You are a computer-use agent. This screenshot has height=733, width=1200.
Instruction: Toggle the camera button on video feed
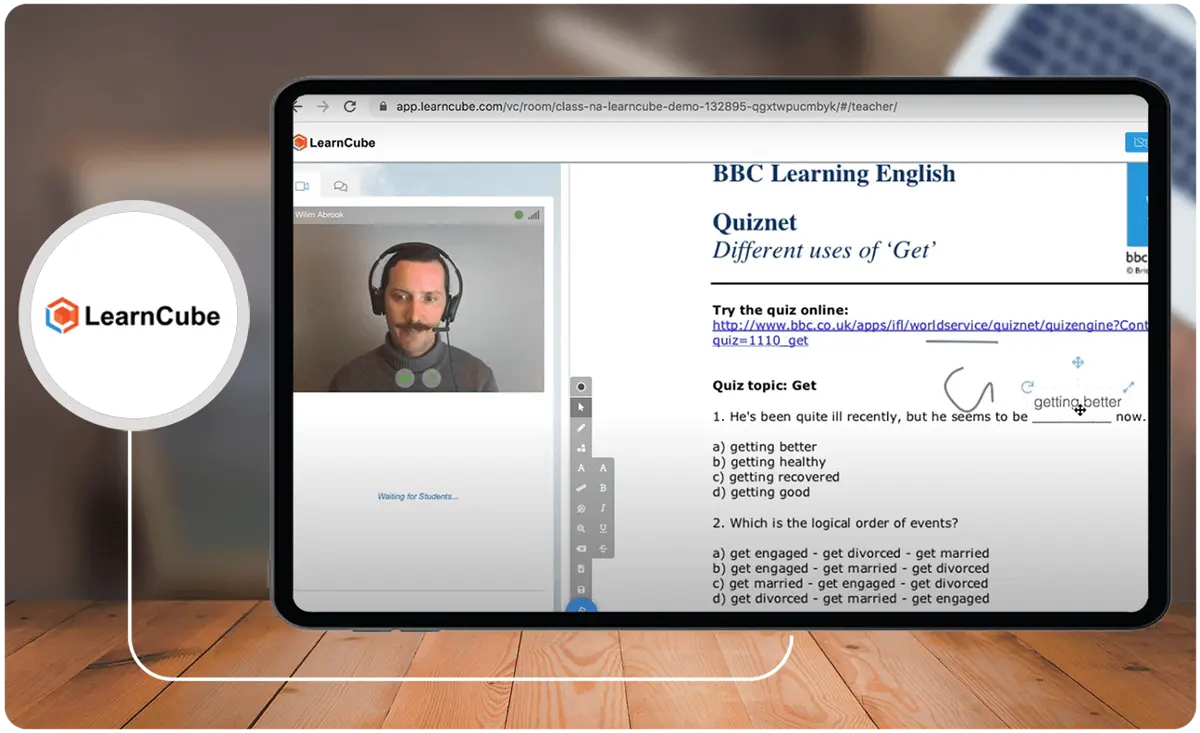point(405,378)
